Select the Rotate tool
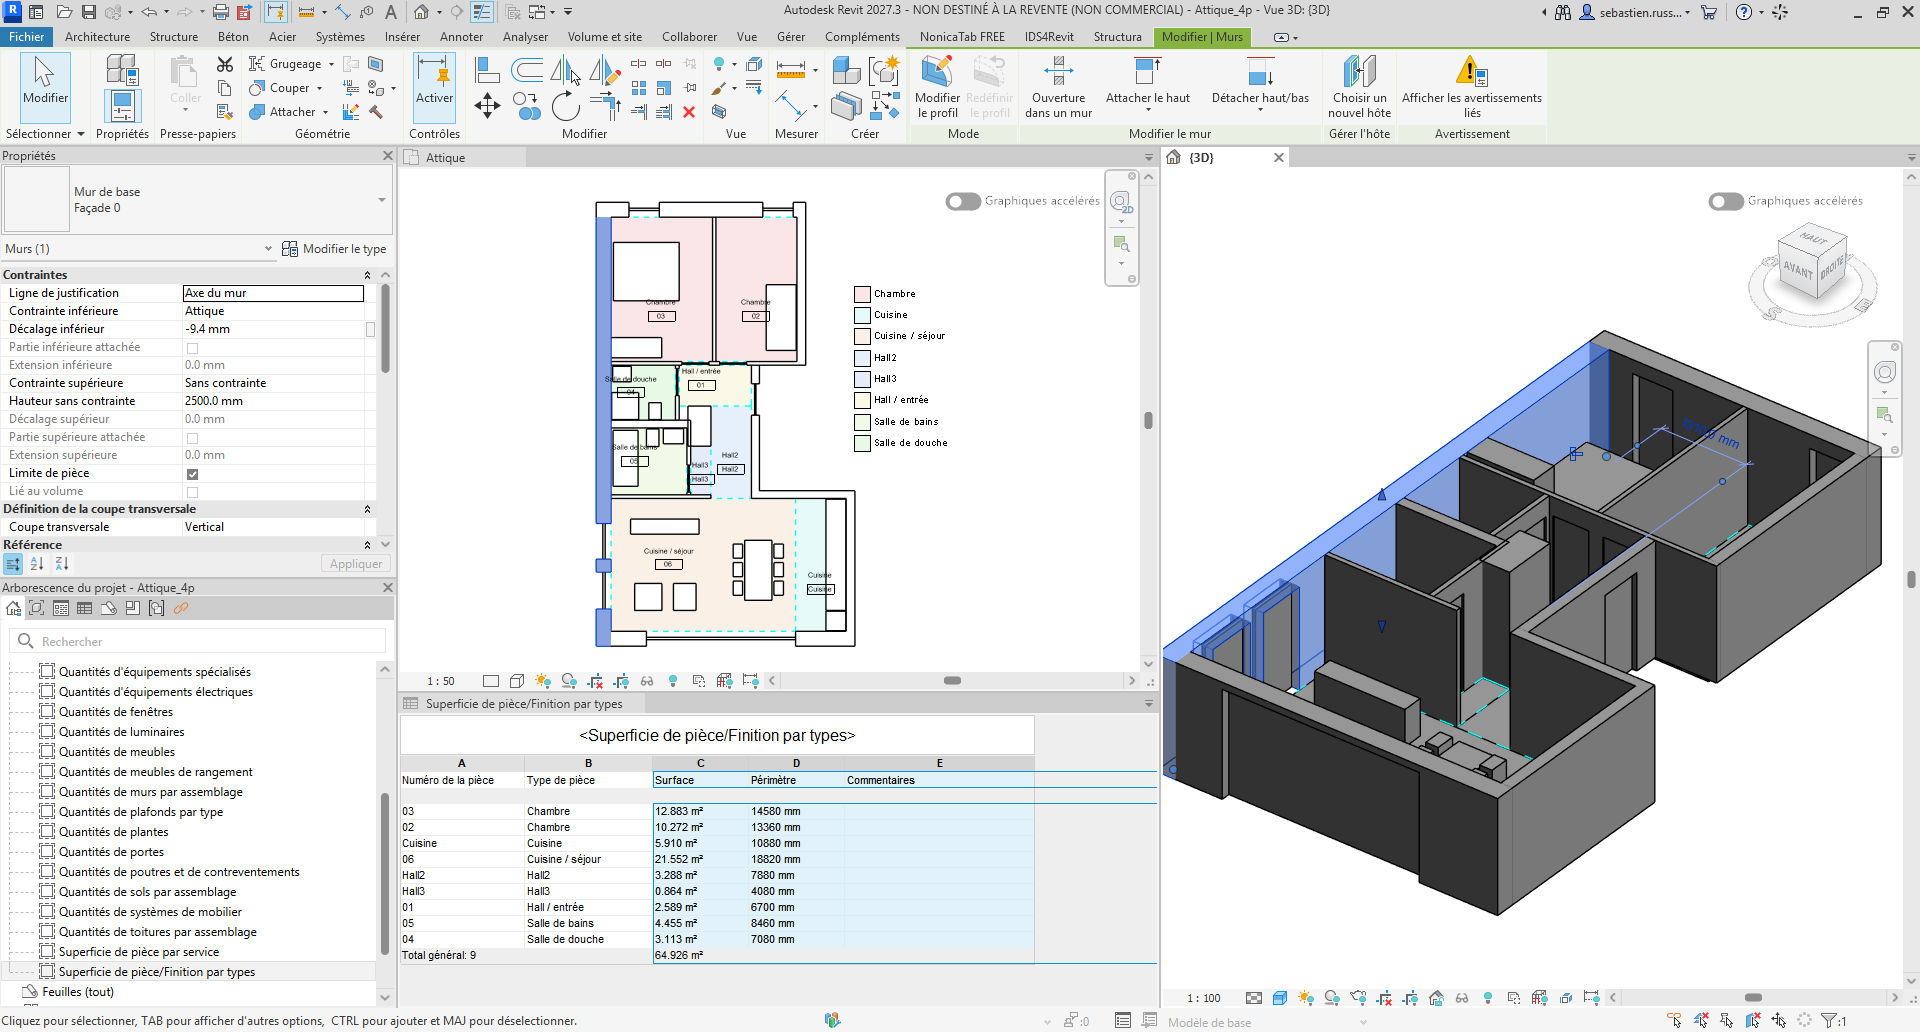Screen dimensions: 1920x1032 coord(565,106)
